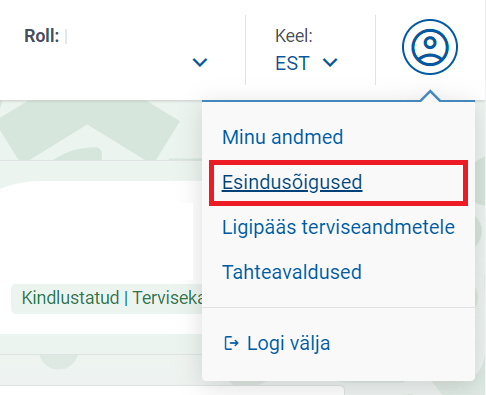The width and height of the screenshot is (486, 395).
Task: Click the white card above Kindlustatud badge
Action: (97, 230)
